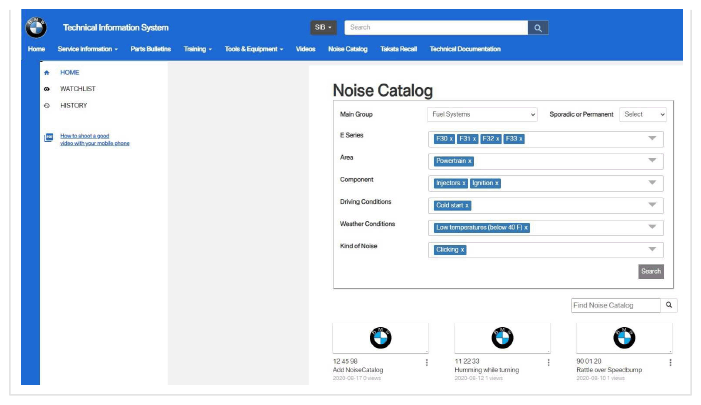Open Sporadic or Permanent select box
701x405 pixels.
[643, 115]
